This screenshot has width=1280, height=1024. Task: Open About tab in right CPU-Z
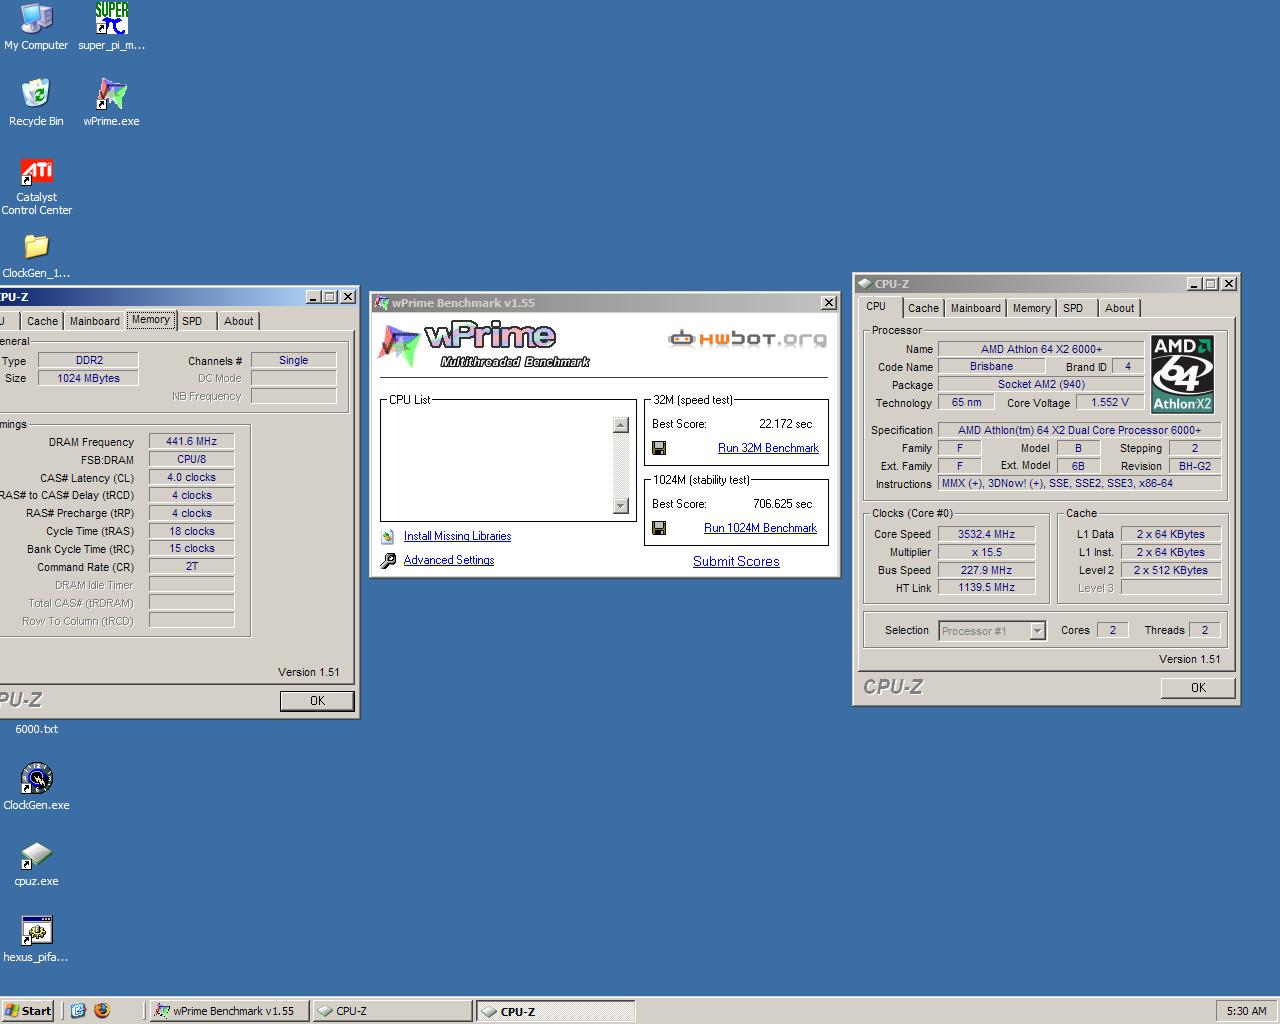(x=1119, y=309)
